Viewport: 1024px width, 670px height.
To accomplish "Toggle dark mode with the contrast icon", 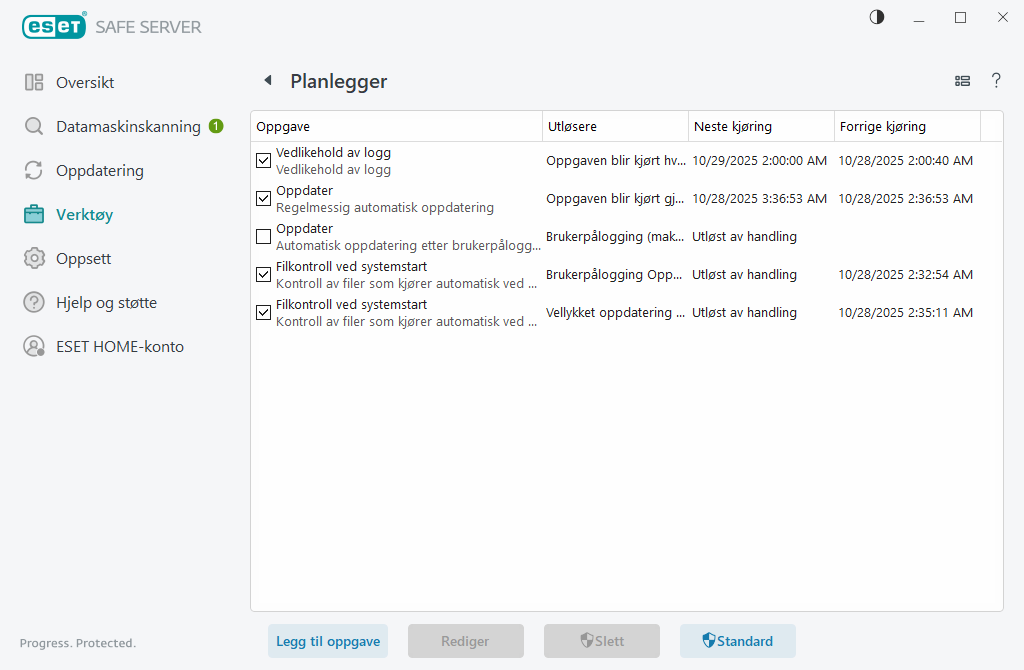I will [876, 17].
